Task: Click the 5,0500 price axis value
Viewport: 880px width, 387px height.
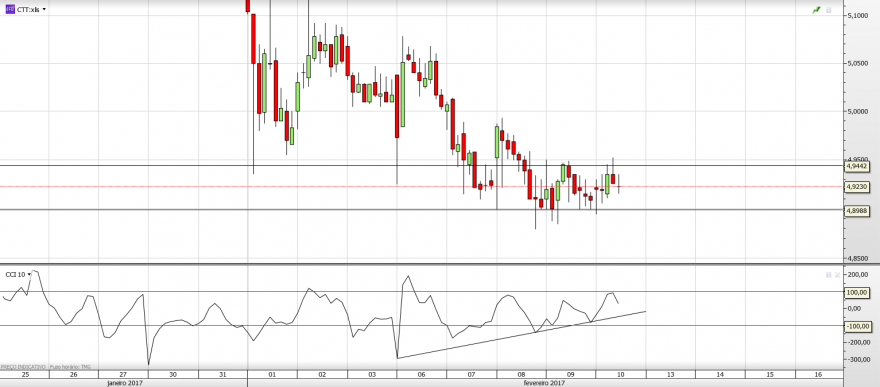Action: pyautogui.click(x=857, y=64)
